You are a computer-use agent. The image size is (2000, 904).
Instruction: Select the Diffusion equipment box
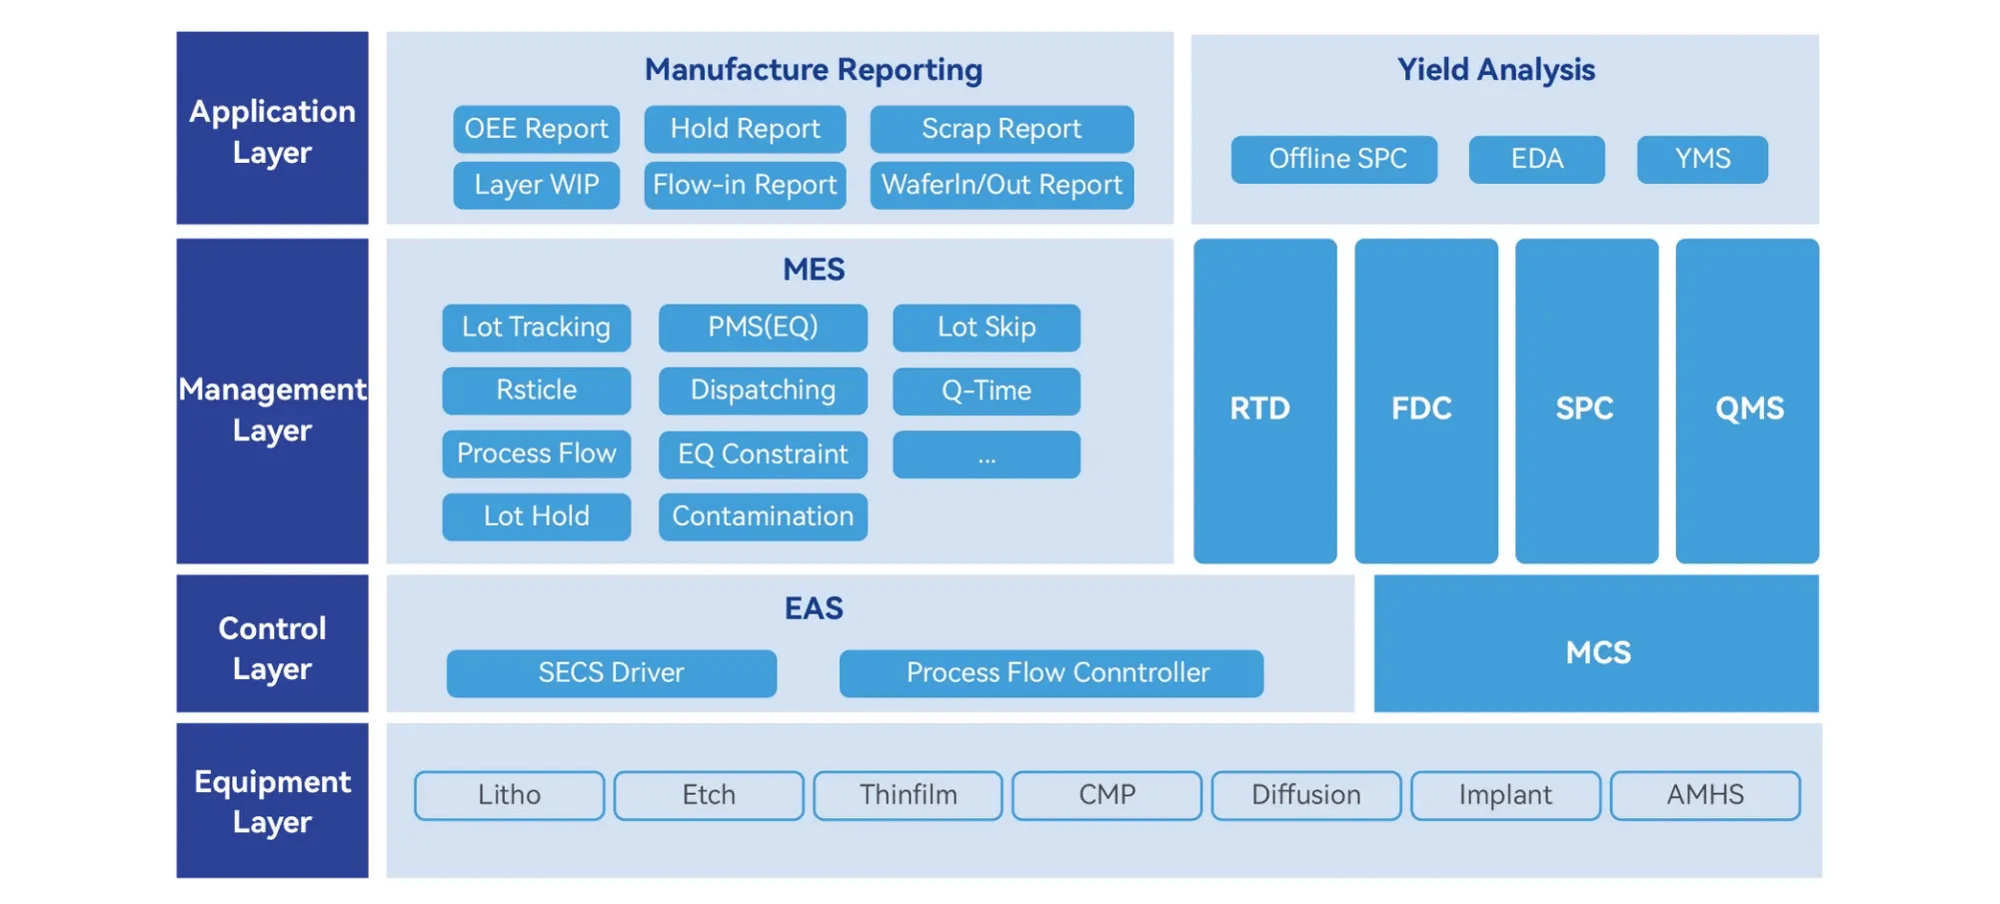1306,795
